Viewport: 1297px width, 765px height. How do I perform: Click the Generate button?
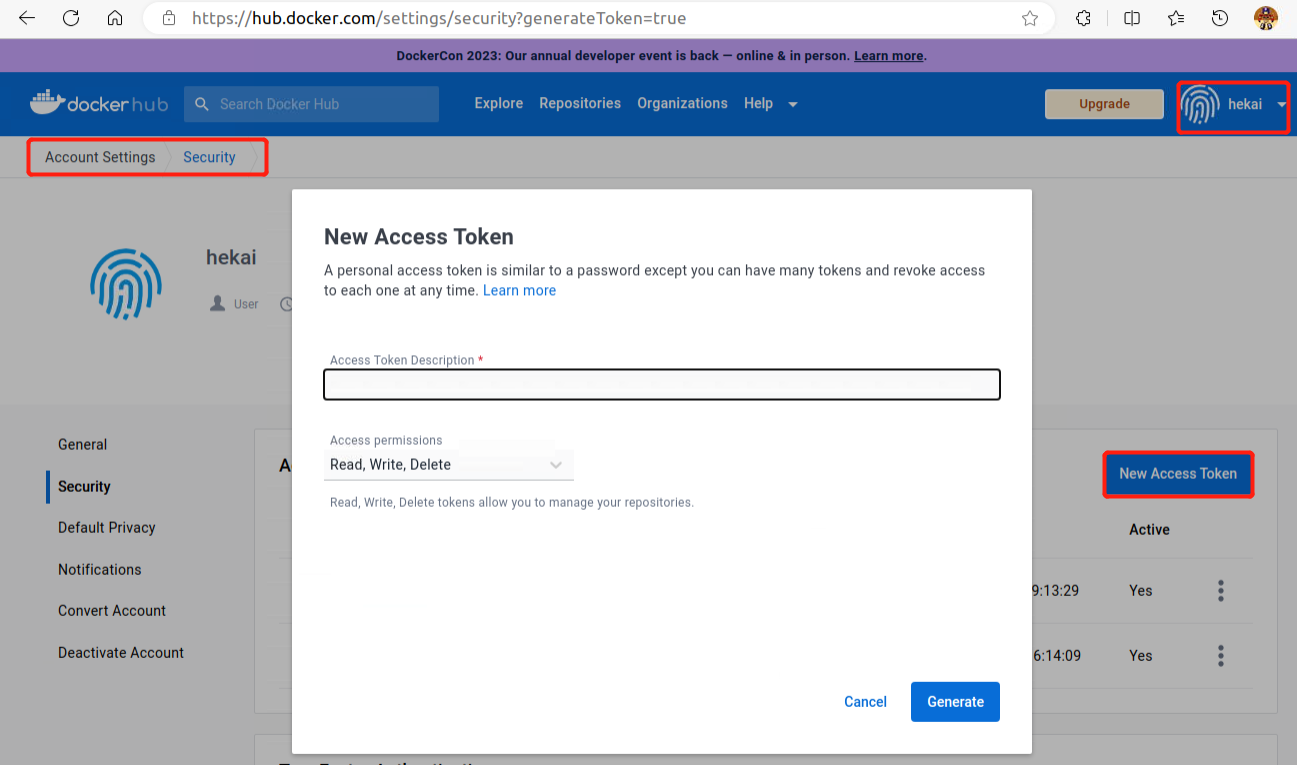(x=955, y=702)
